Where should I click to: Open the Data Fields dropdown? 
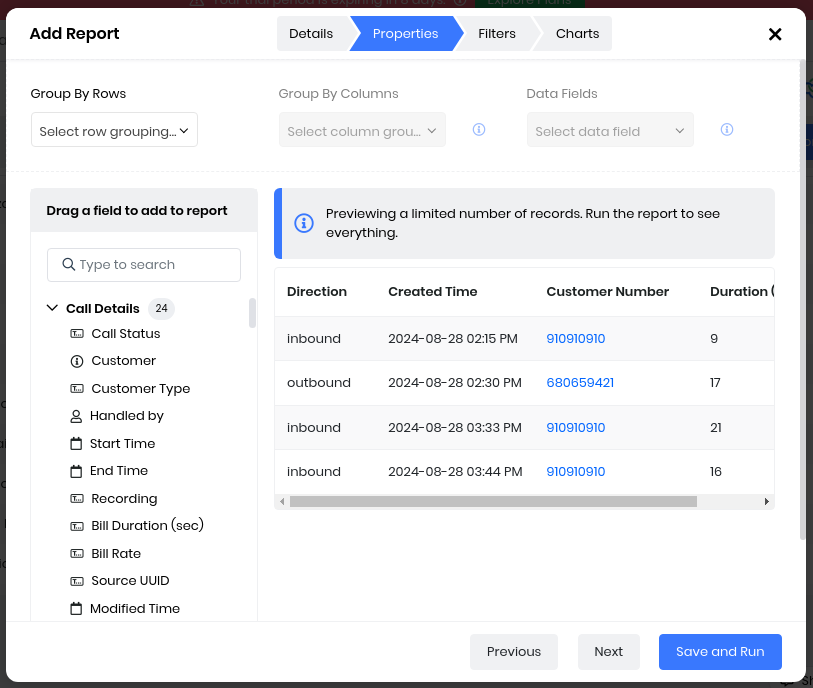[x=610, y=131]
